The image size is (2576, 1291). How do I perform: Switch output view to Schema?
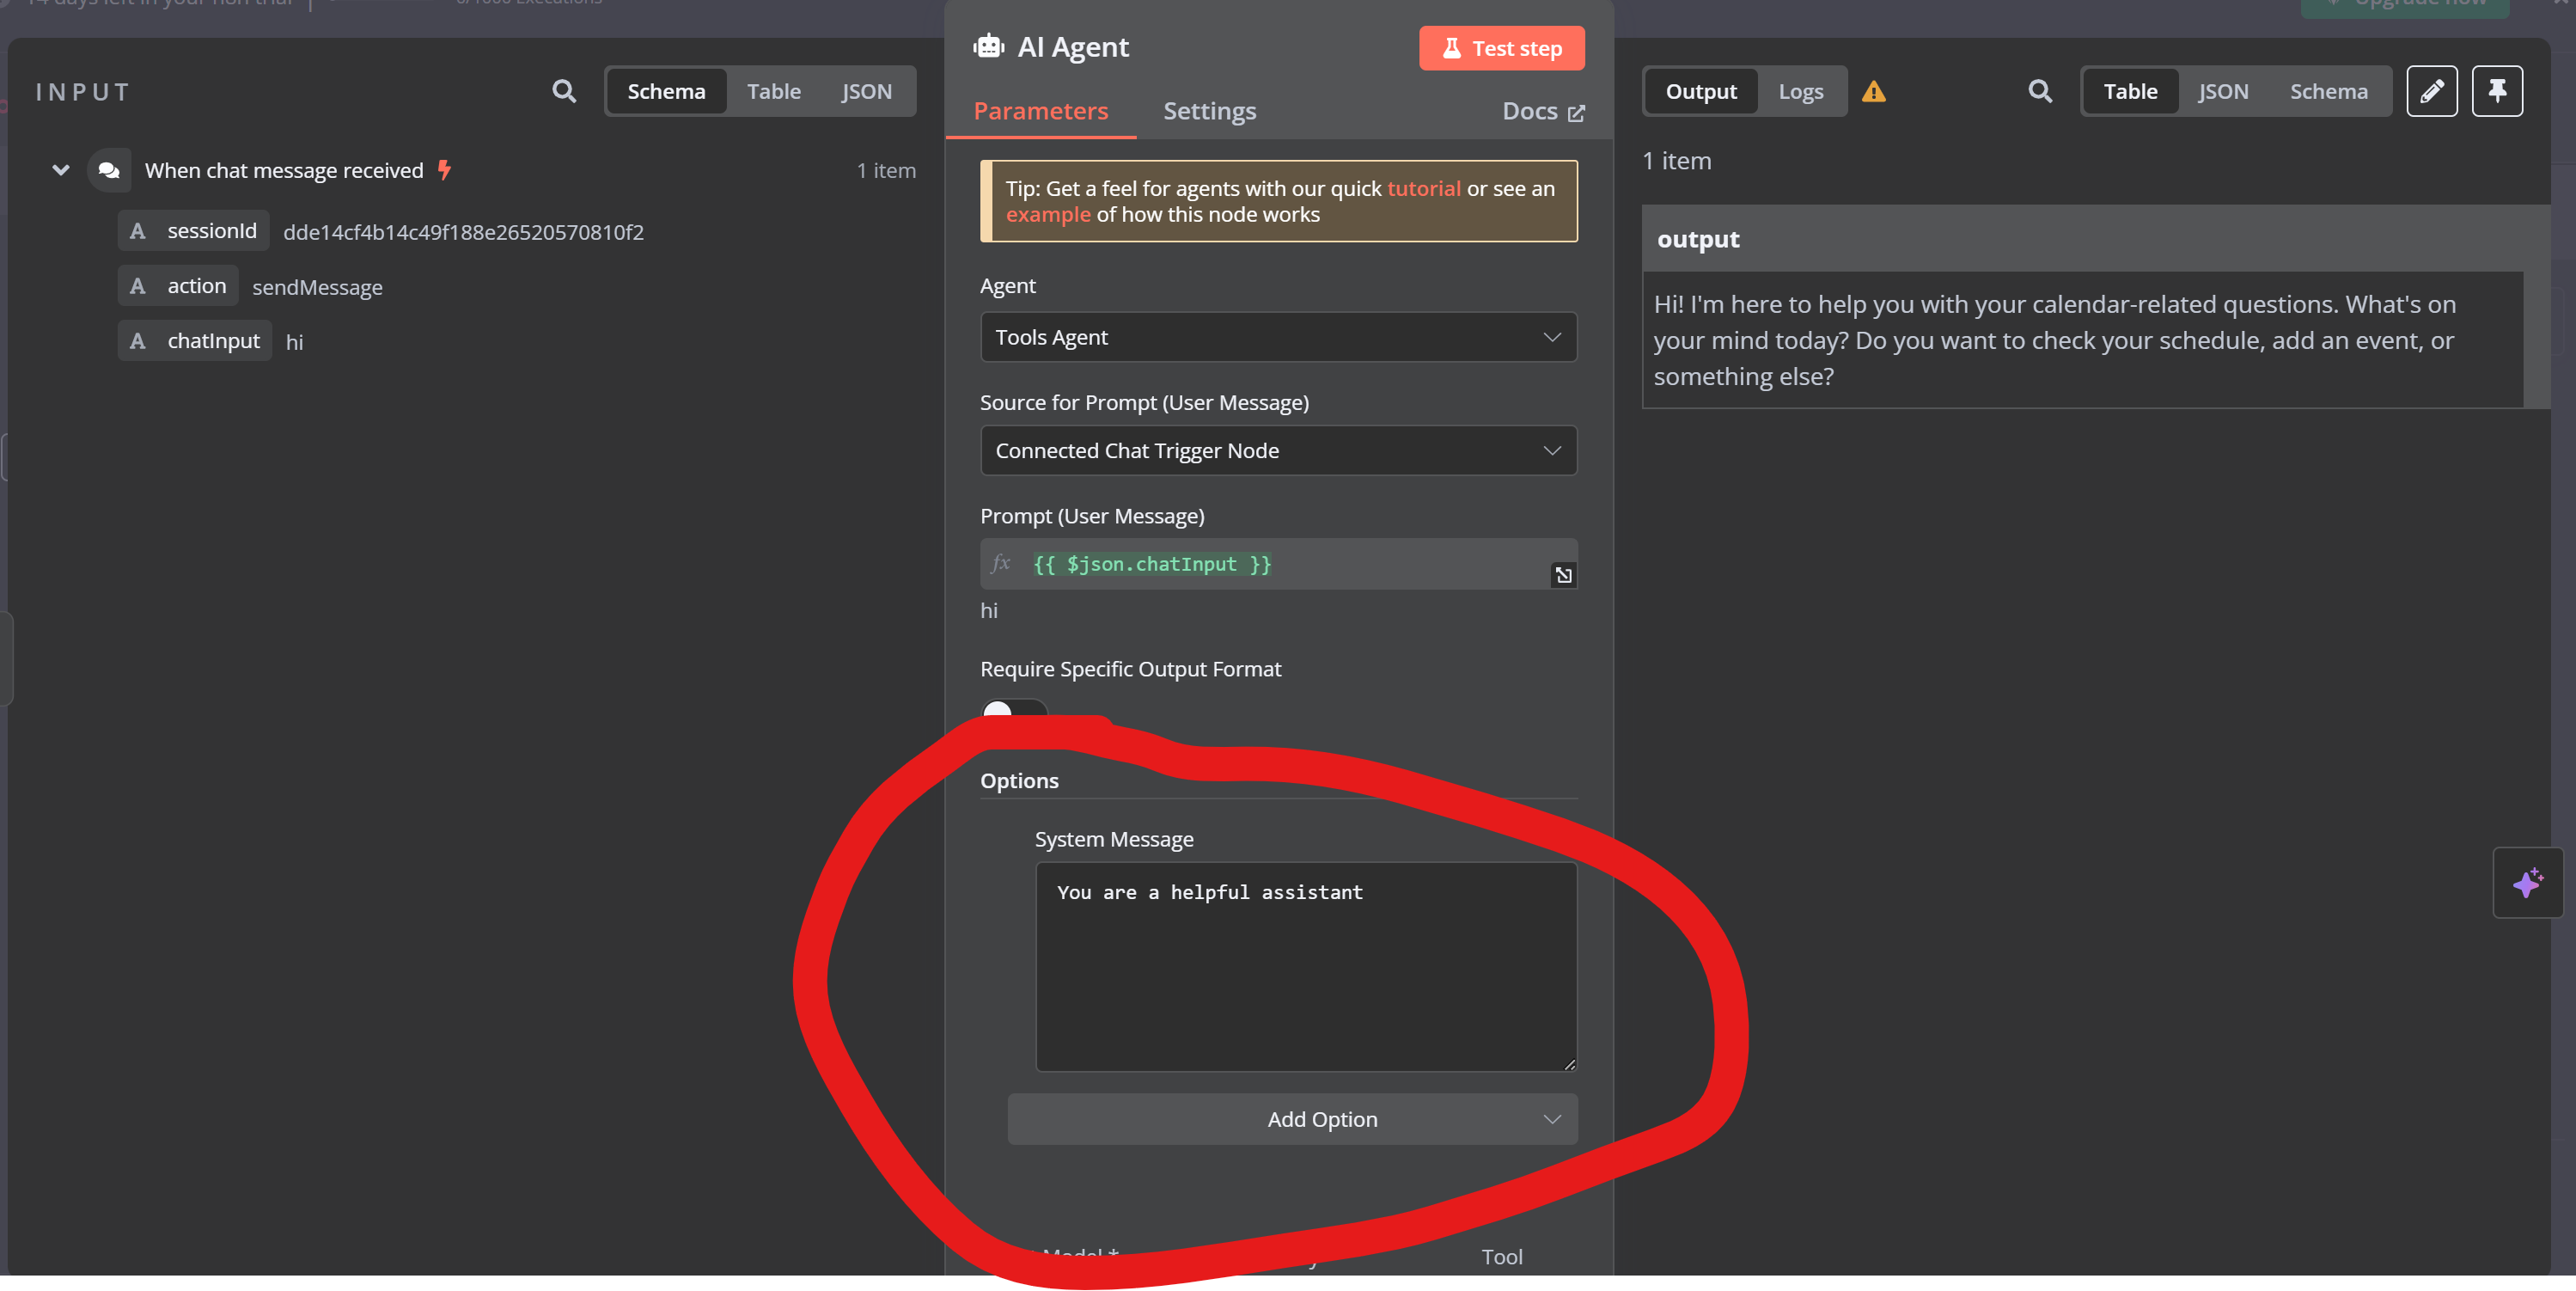coord(2328,91)
